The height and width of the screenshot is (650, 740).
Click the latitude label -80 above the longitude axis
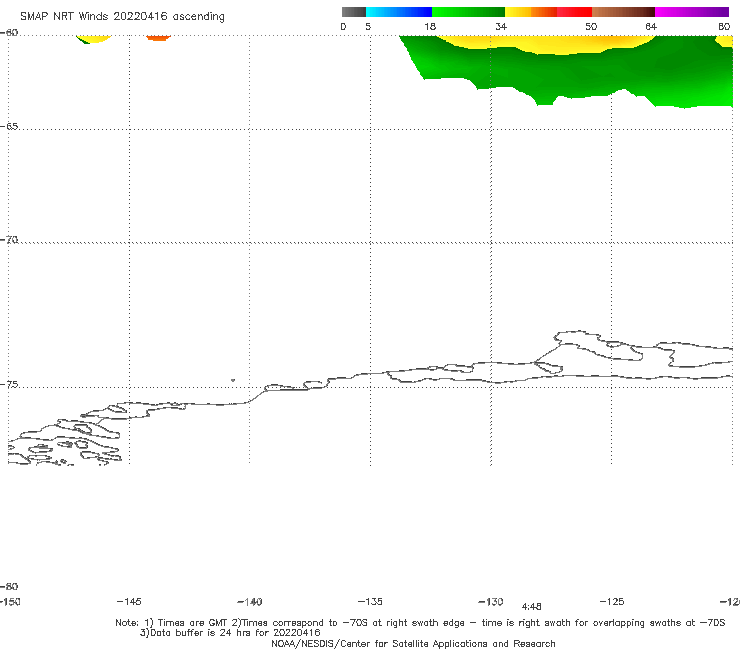[9, 586]
